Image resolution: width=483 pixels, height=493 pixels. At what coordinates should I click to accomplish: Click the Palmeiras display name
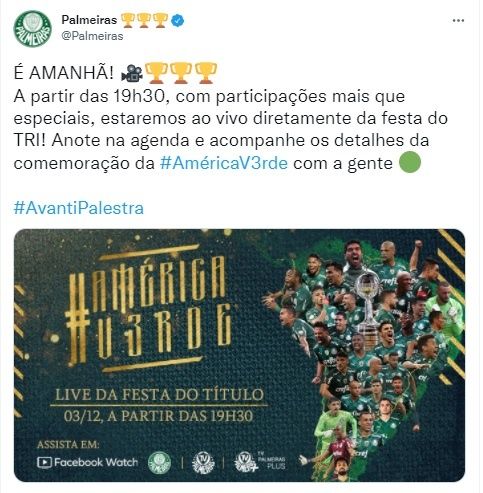(x=89, y=20)
